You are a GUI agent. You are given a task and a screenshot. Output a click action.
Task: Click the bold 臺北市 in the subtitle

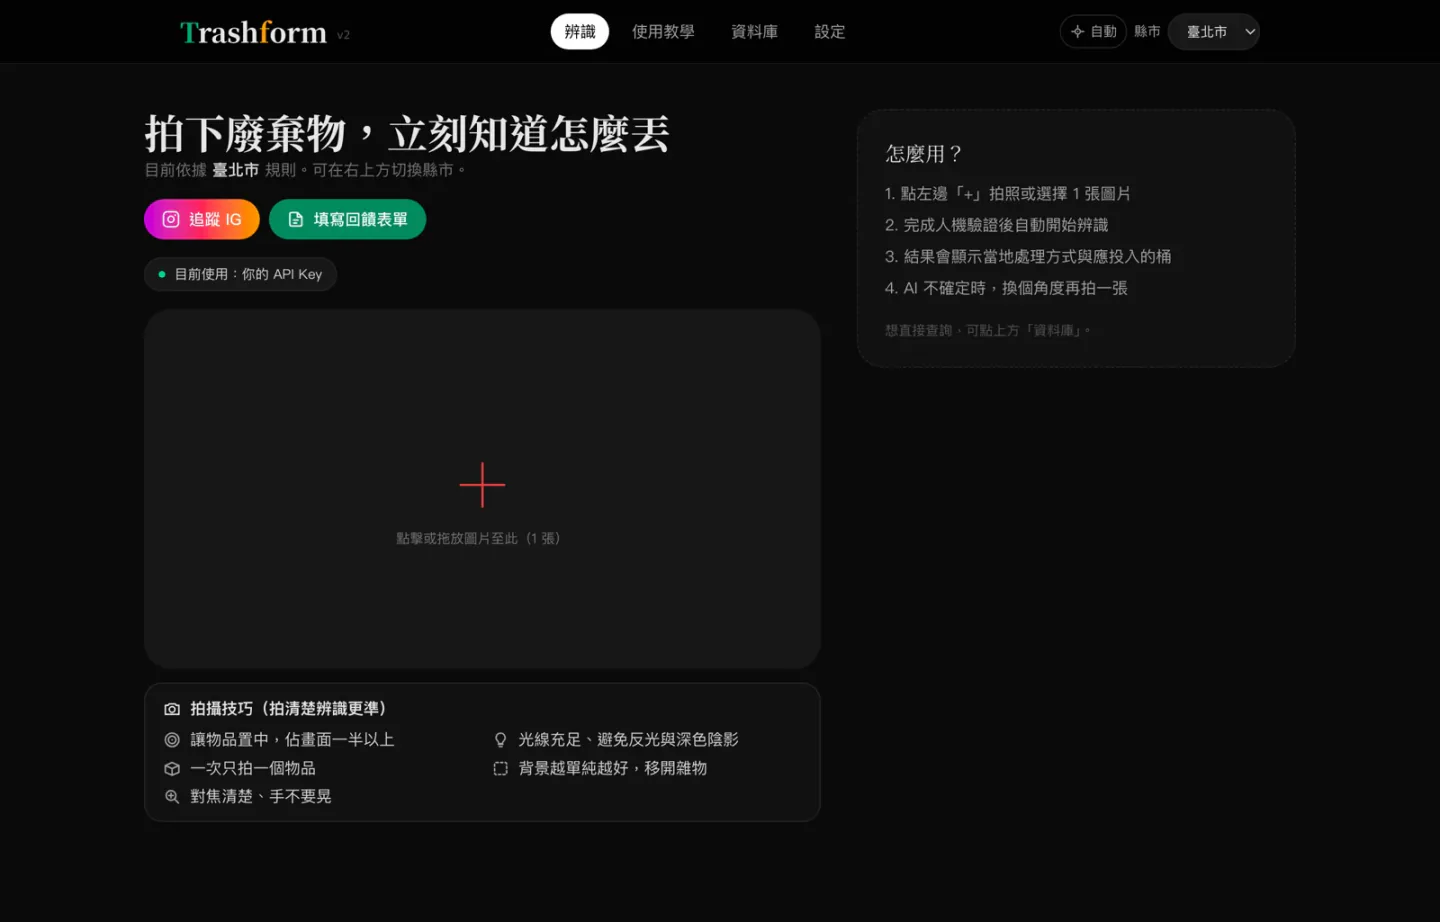(x=235, y=170)
